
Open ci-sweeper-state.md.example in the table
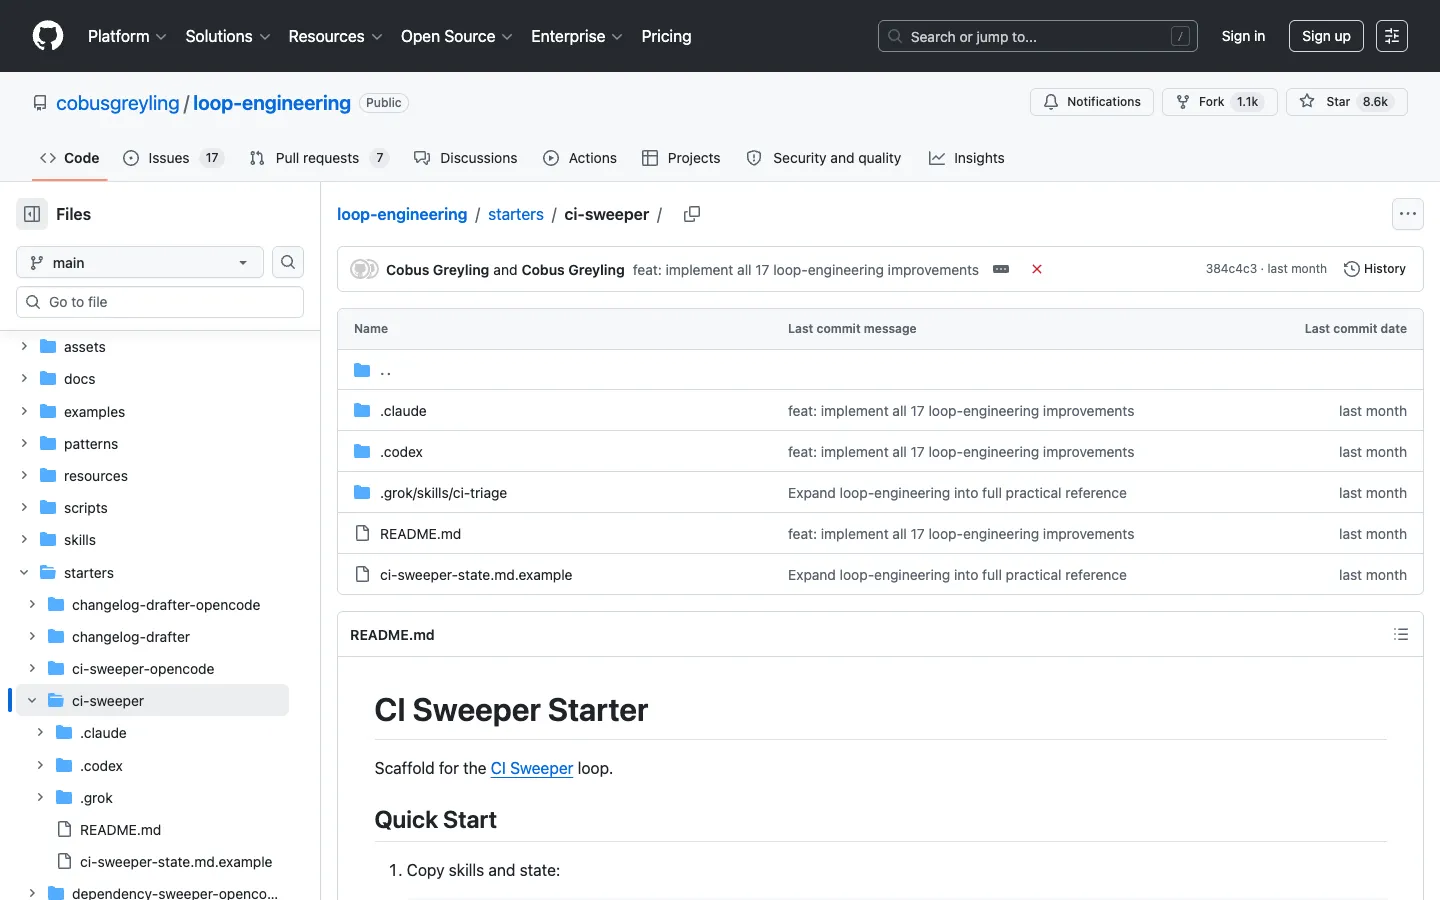476,575
